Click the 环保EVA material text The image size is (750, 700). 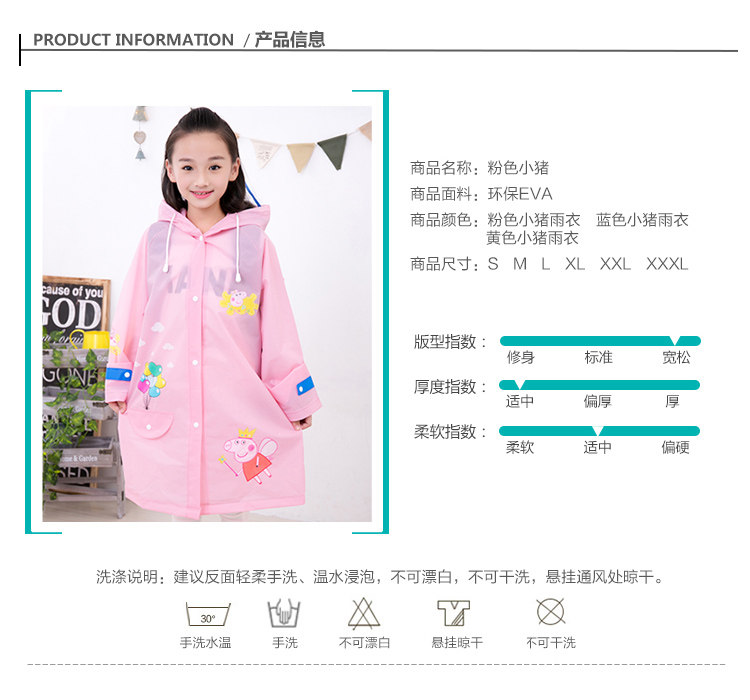(x=520, y=194)
